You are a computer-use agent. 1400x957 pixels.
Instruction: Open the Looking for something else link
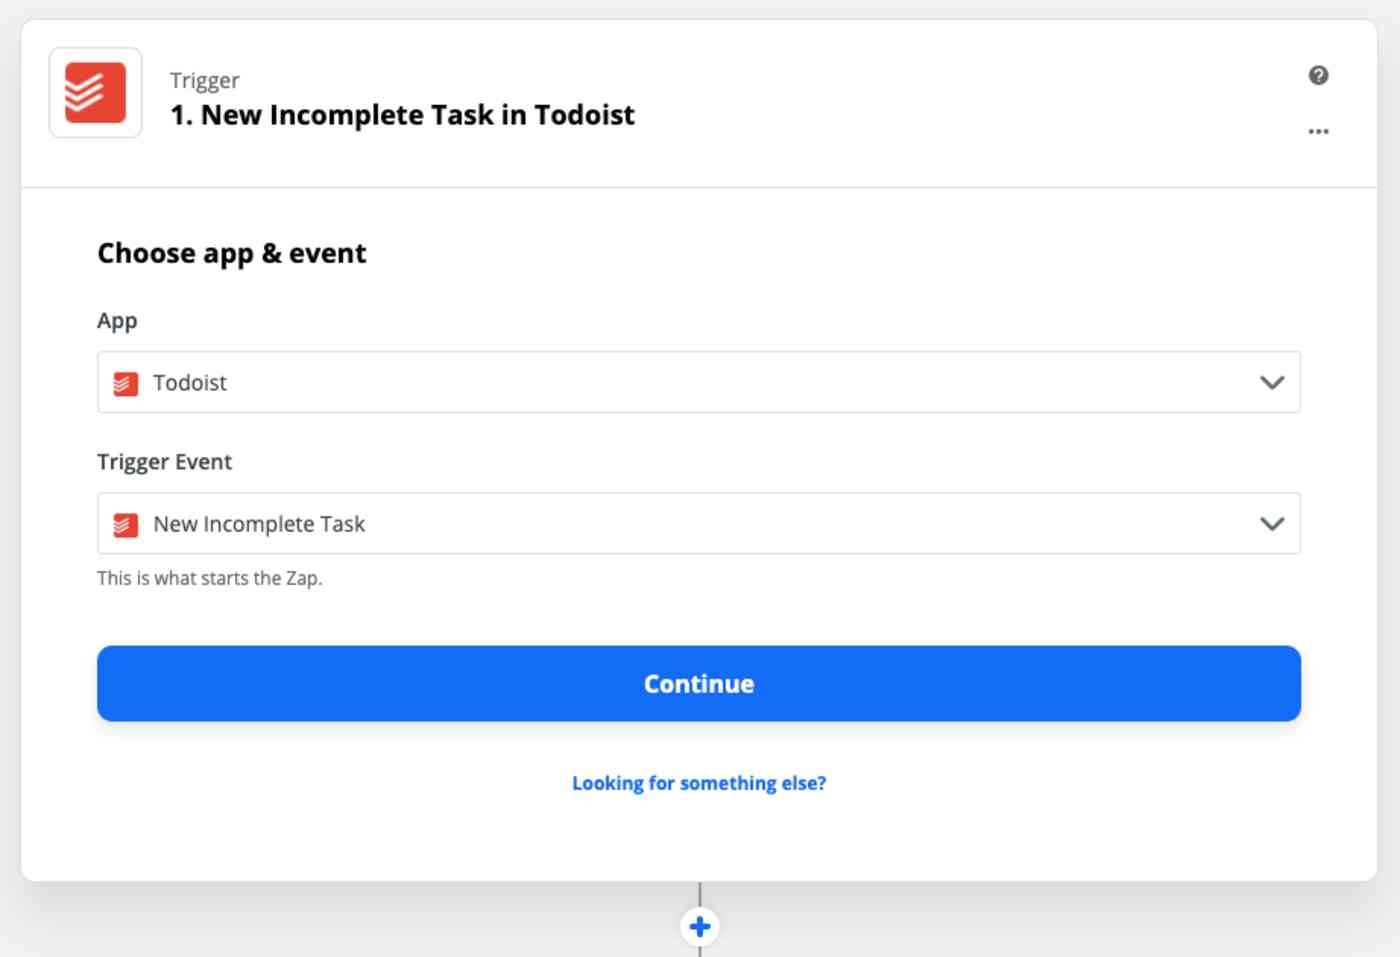coord(699,783)
